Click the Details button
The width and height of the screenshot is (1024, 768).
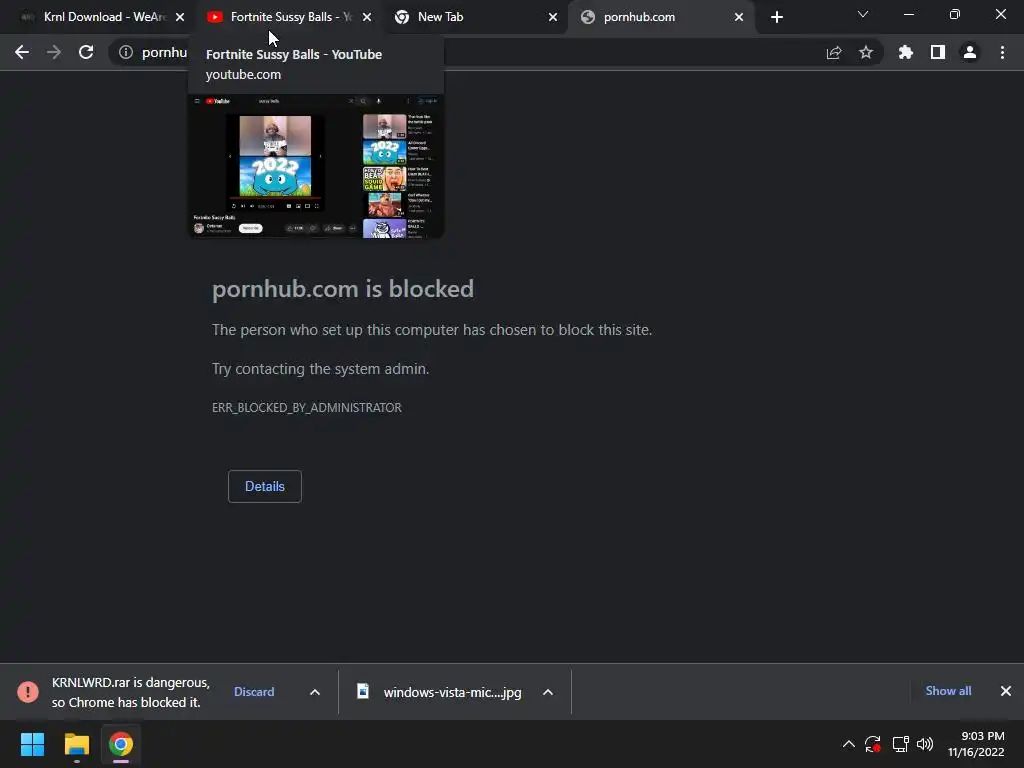click(x=264, y=487)
